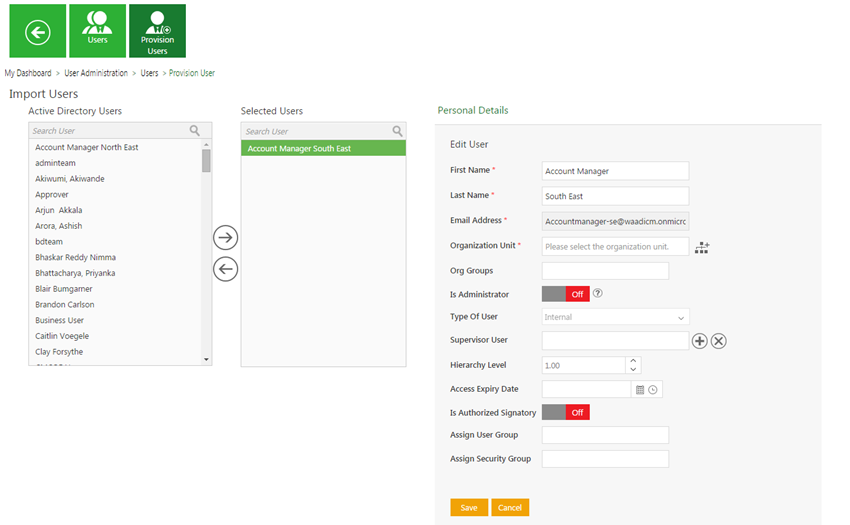Viewport: 850px width, 525px height.
Task: Go to My Dashboard breadcrumb
Action: pyautogui.click(x=28, y=73)
